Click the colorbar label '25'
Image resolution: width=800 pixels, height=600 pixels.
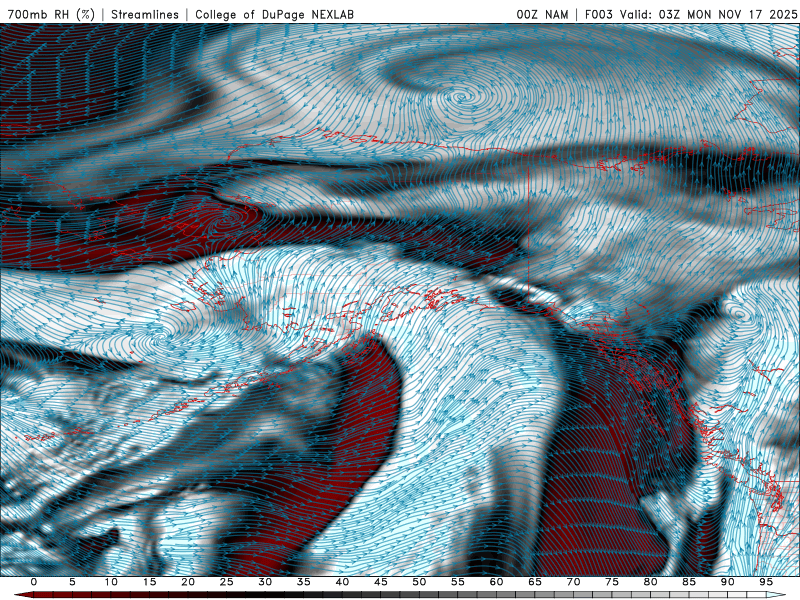(227, 582)
